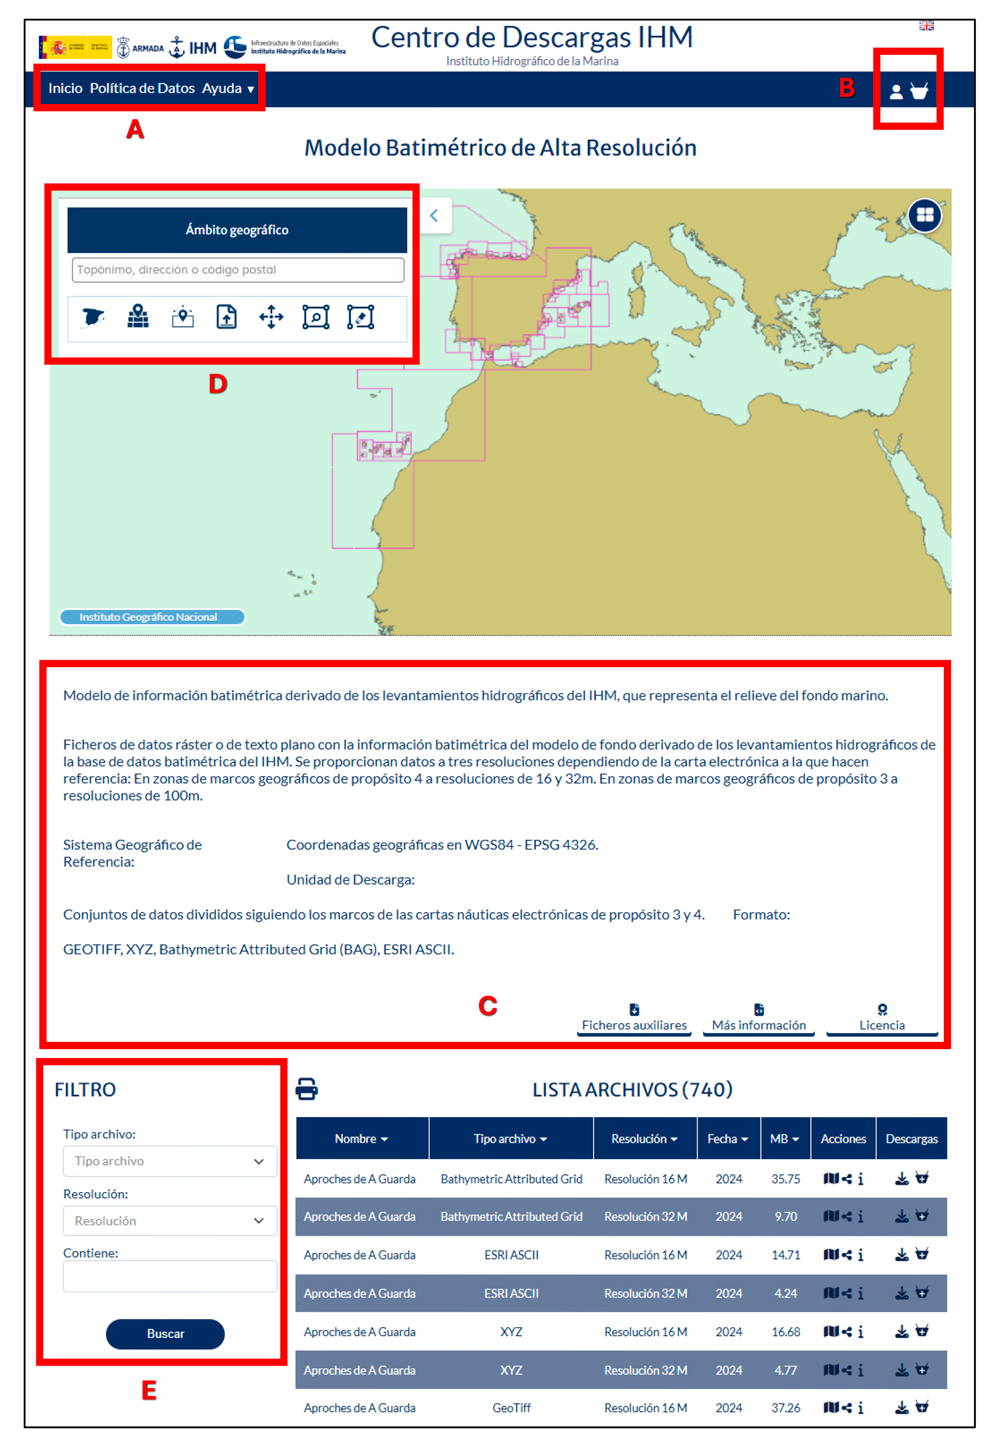Viewport: 1000px width, 1449px height.
Task: Click the current map view pin icon
Action: click(x=182, y=318)
